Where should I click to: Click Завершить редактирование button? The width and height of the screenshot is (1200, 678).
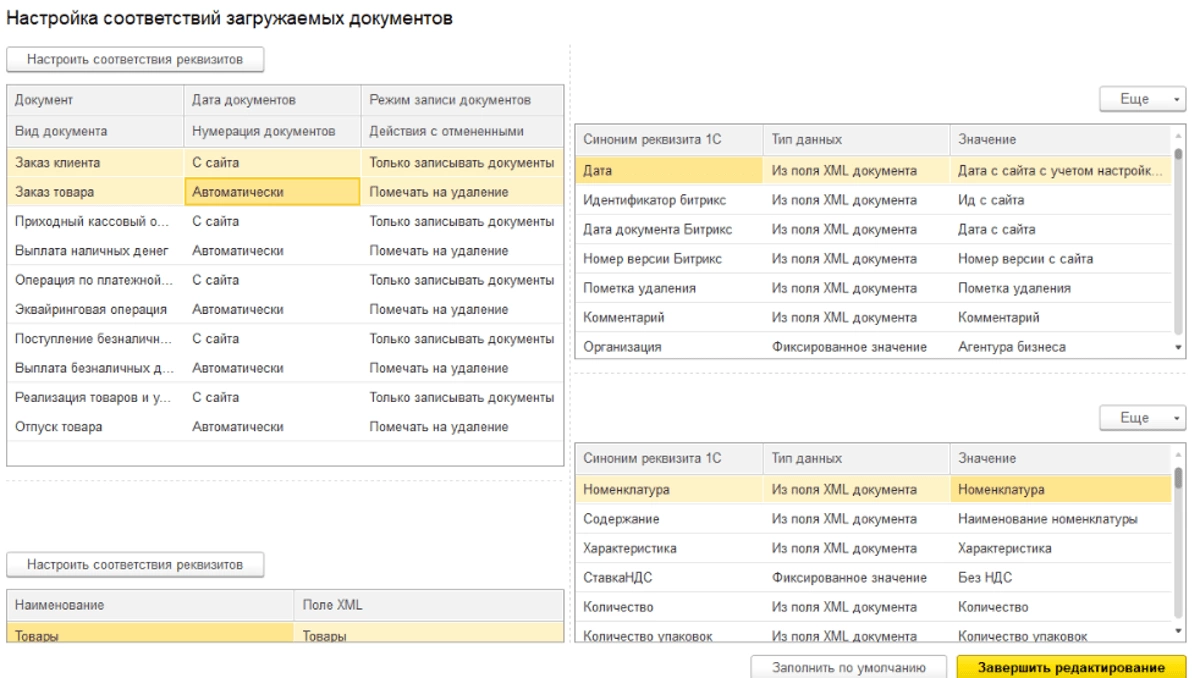click(x=1071, y=667)
